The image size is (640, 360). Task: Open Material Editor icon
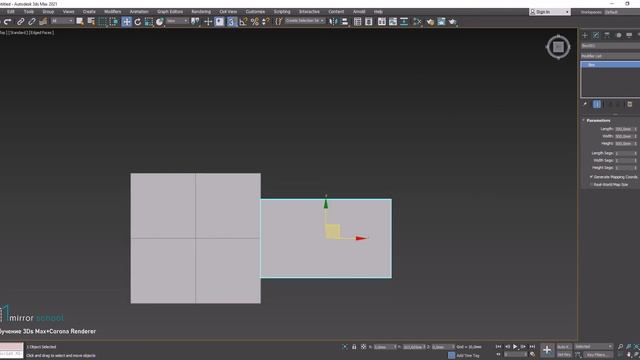tap(417, 22)
